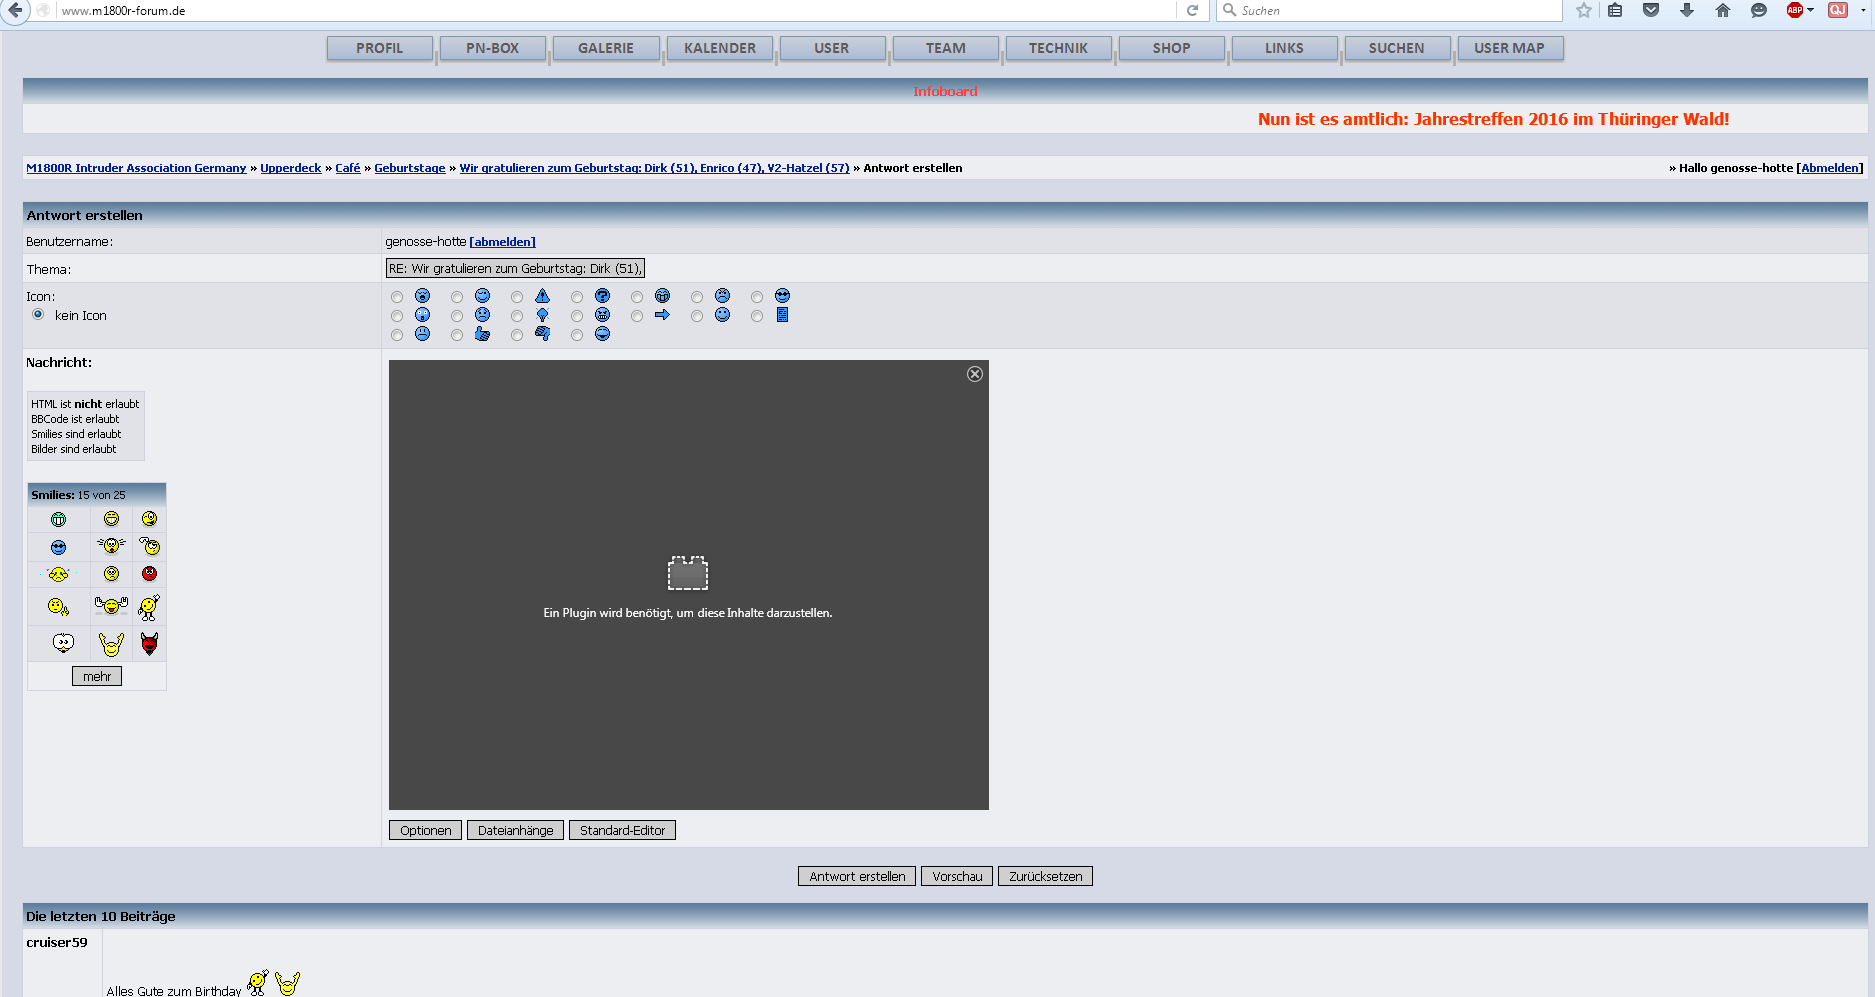Insert the red devil smiley
This screenshot has width=1875, height=997.
(x=149, y=644)
